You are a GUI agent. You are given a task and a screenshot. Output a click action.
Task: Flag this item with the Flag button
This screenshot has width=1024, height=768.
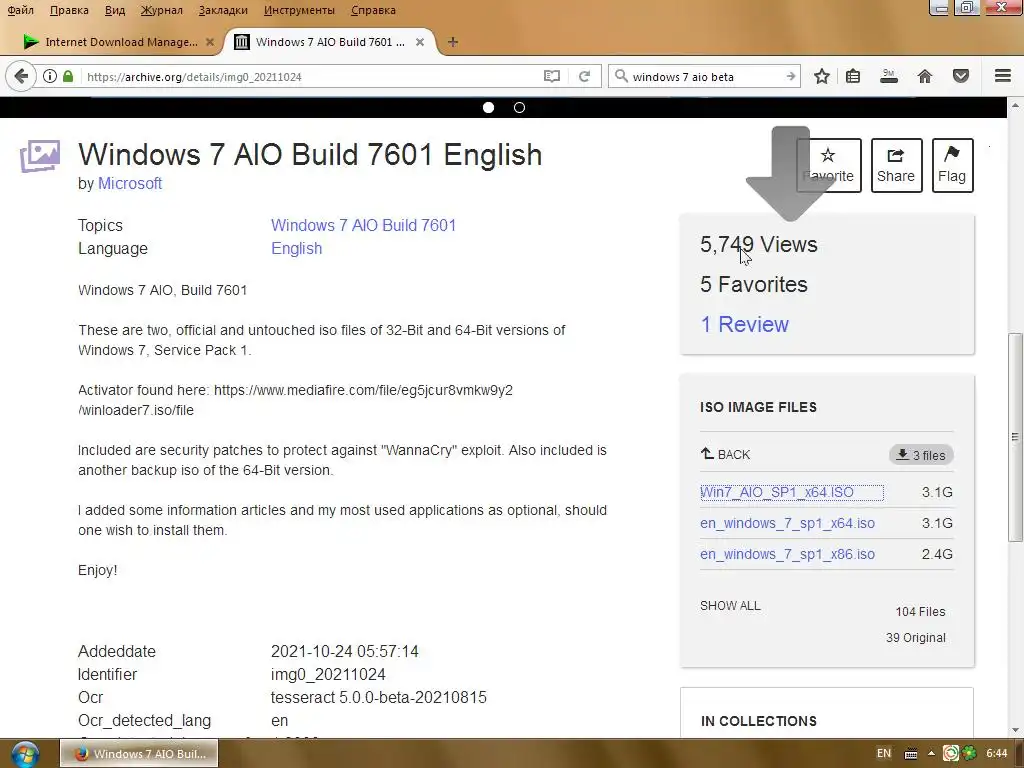coord(952,165)
